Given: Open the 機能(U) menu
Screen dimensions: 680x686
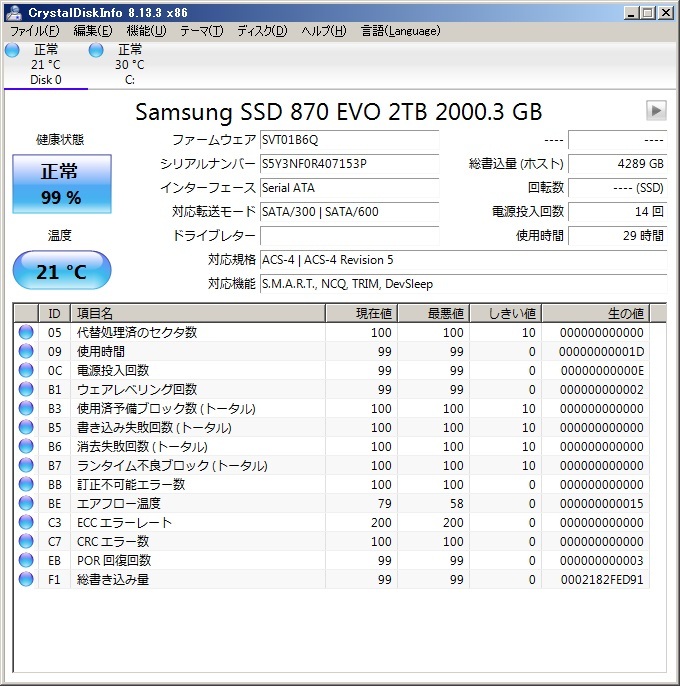Looking at the screenshot, I should (x=147, y=31).
